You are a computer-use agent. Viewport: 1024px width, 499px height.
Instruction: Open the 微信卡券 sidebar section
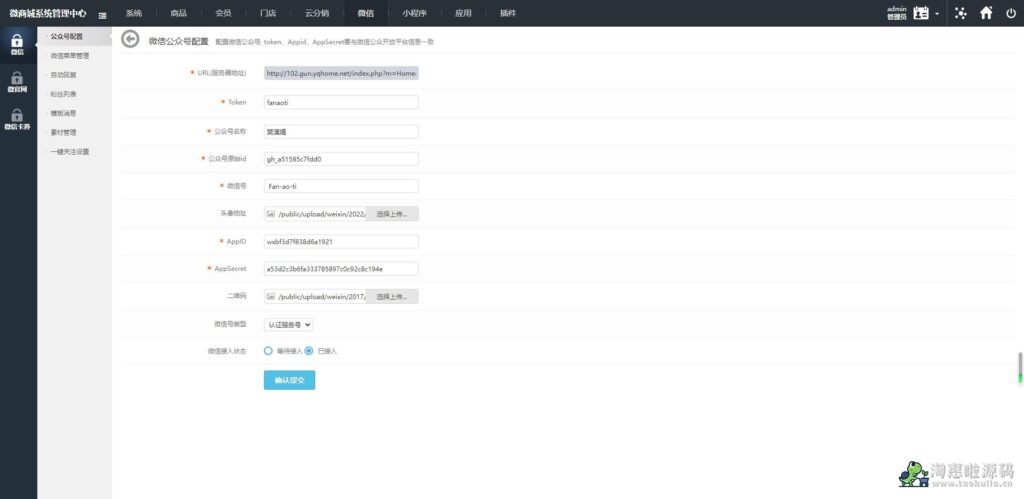pyautogui.click(x=18, y=120)
